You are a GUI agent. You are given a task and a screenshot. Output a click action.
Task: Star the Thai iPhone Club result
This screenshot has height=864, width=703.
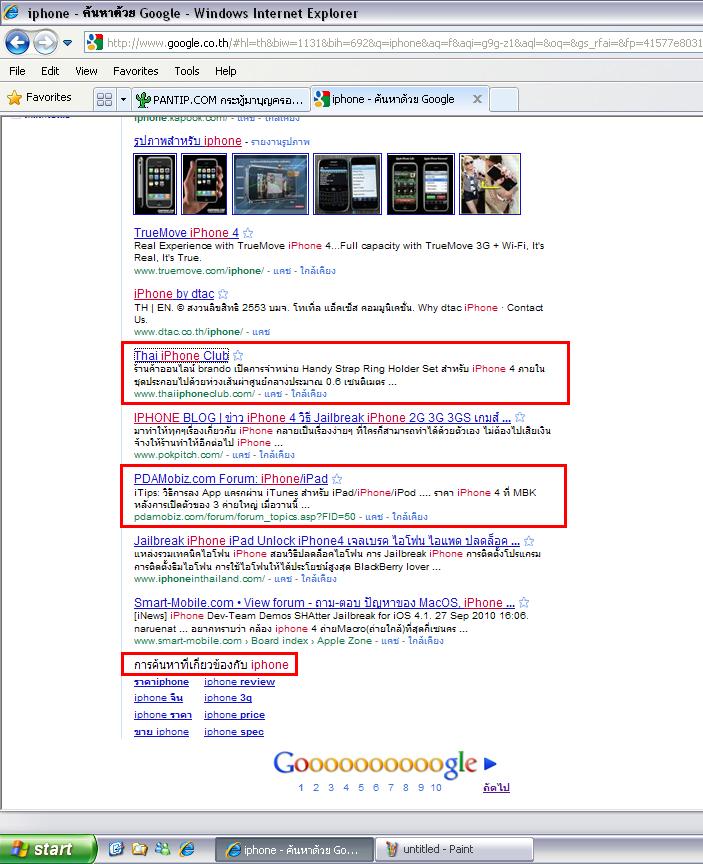point(238,356)
